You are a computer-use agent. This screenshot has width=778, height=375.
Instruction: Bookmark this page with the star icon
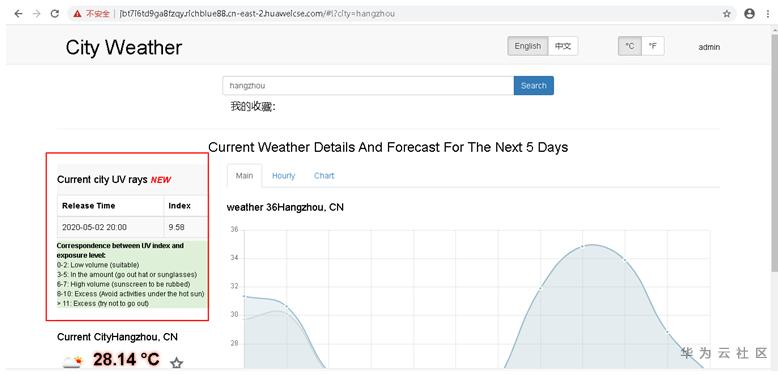tap(726, 14)
